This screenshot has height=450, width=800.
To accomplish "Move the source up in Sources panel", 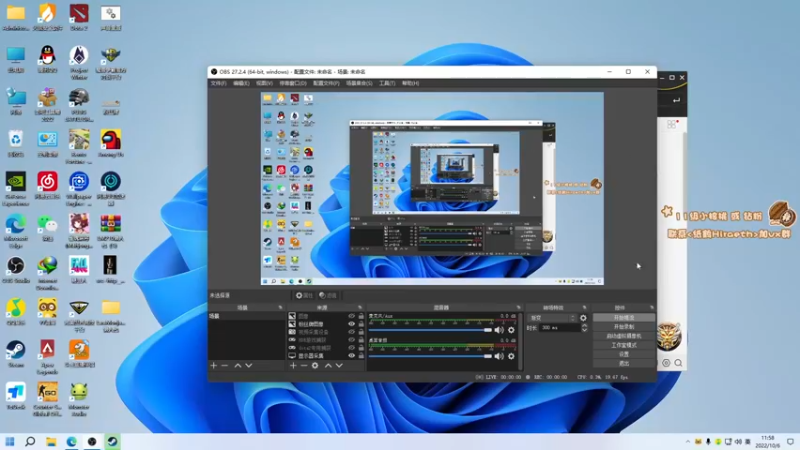I will click(328, 365).
